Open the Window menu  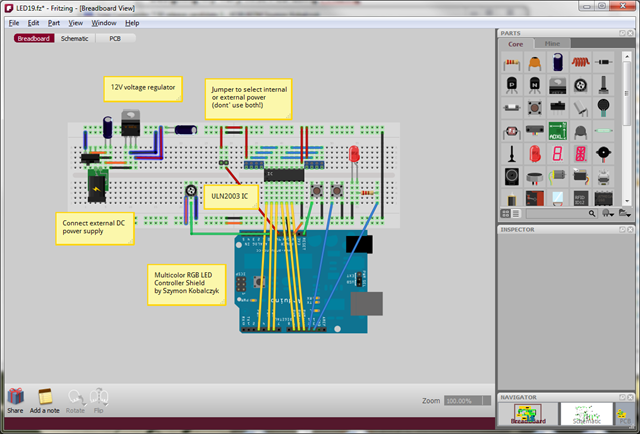[104, 22]
